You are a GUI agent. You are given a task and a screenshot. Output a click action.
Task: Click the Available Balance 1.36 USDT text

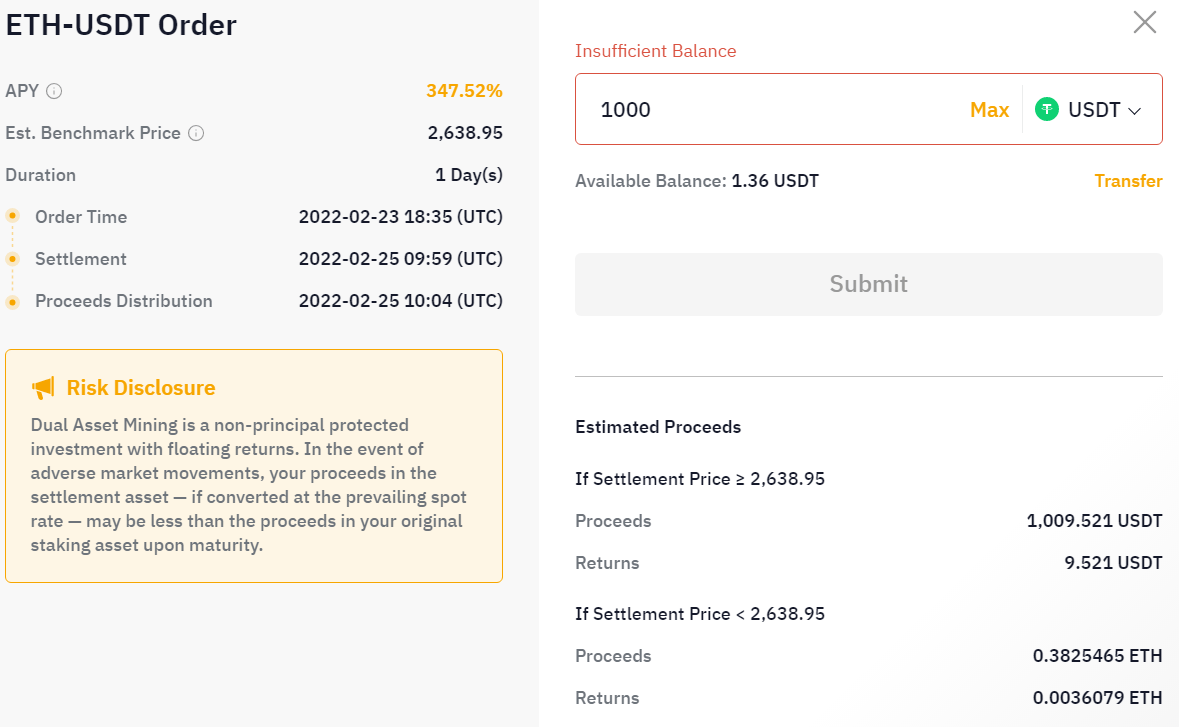coord(696,181)
